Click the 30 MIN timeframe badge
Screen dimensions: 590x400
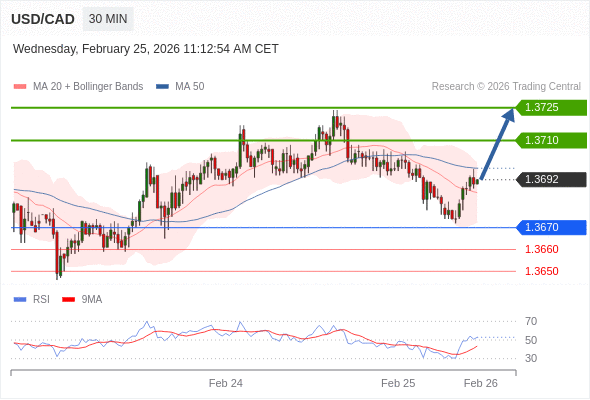(x=108, y=19)
